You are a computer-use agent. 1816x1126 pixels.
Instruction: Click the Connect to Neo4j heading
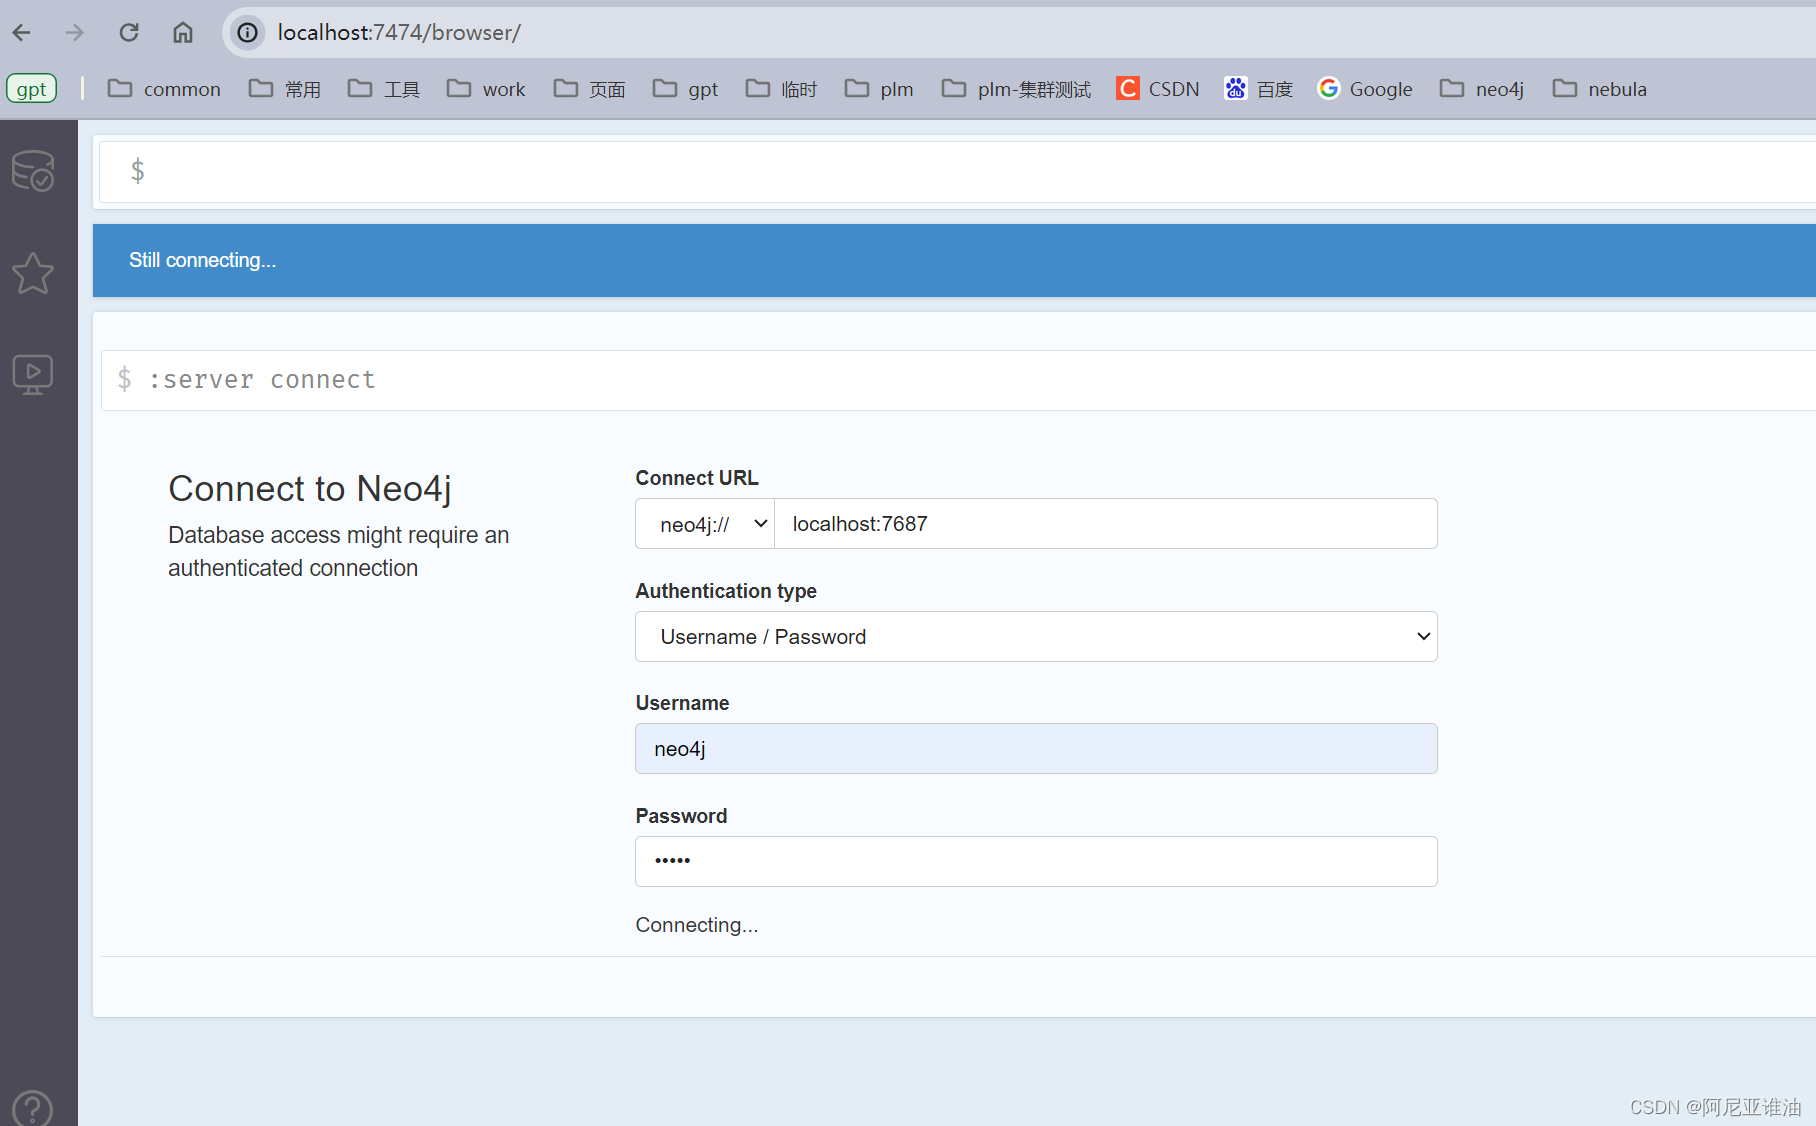pyautogui.click(x=310, y=489)
